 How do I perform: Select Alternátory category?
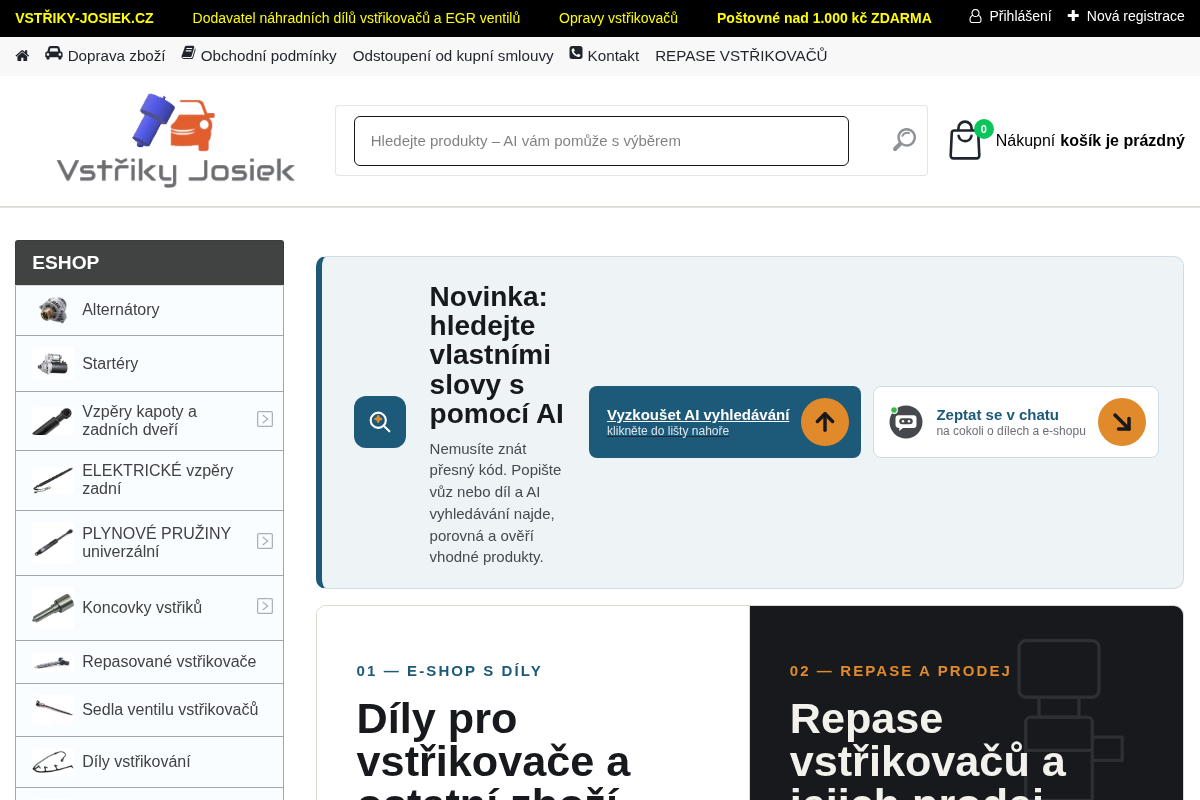[x=150, y=310]
